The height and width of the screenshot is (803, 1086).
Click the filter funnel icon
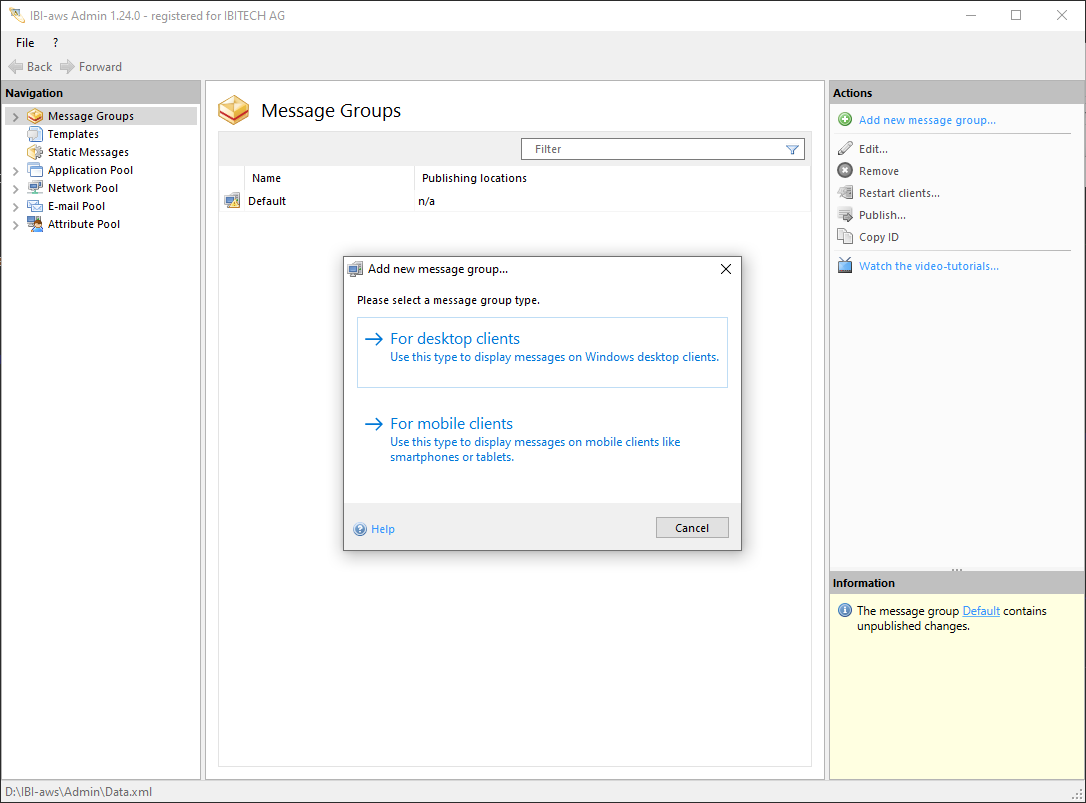tap(792, 149)
